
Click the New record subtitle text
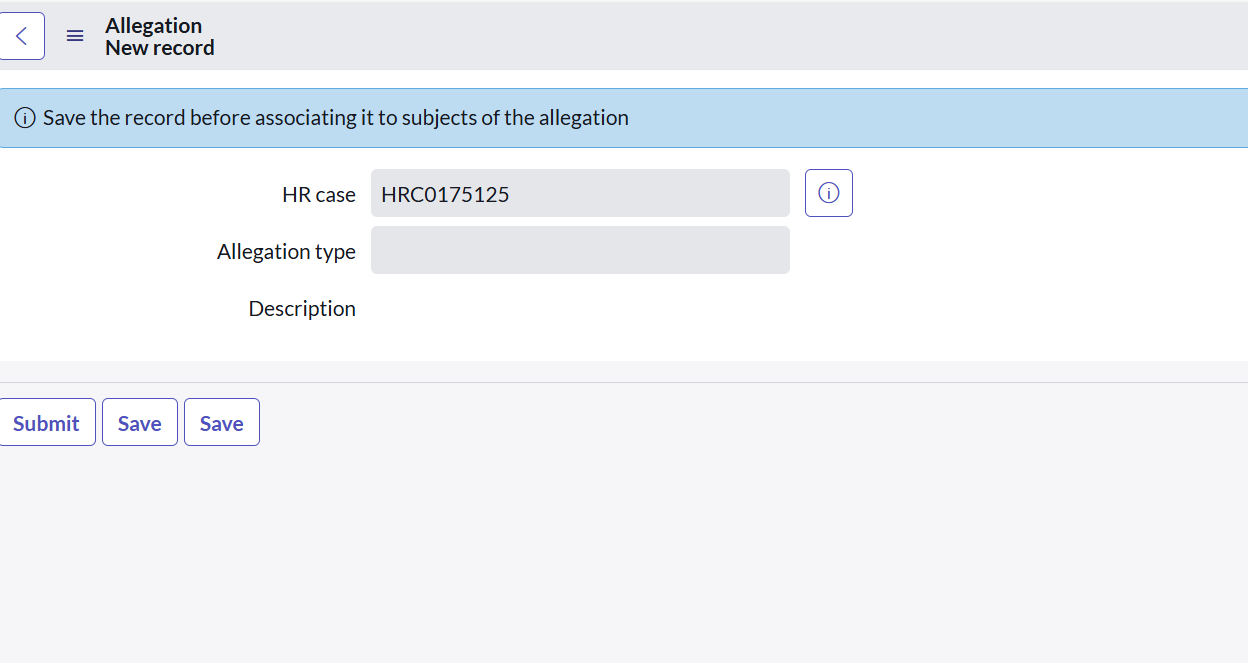click(160, 48)
